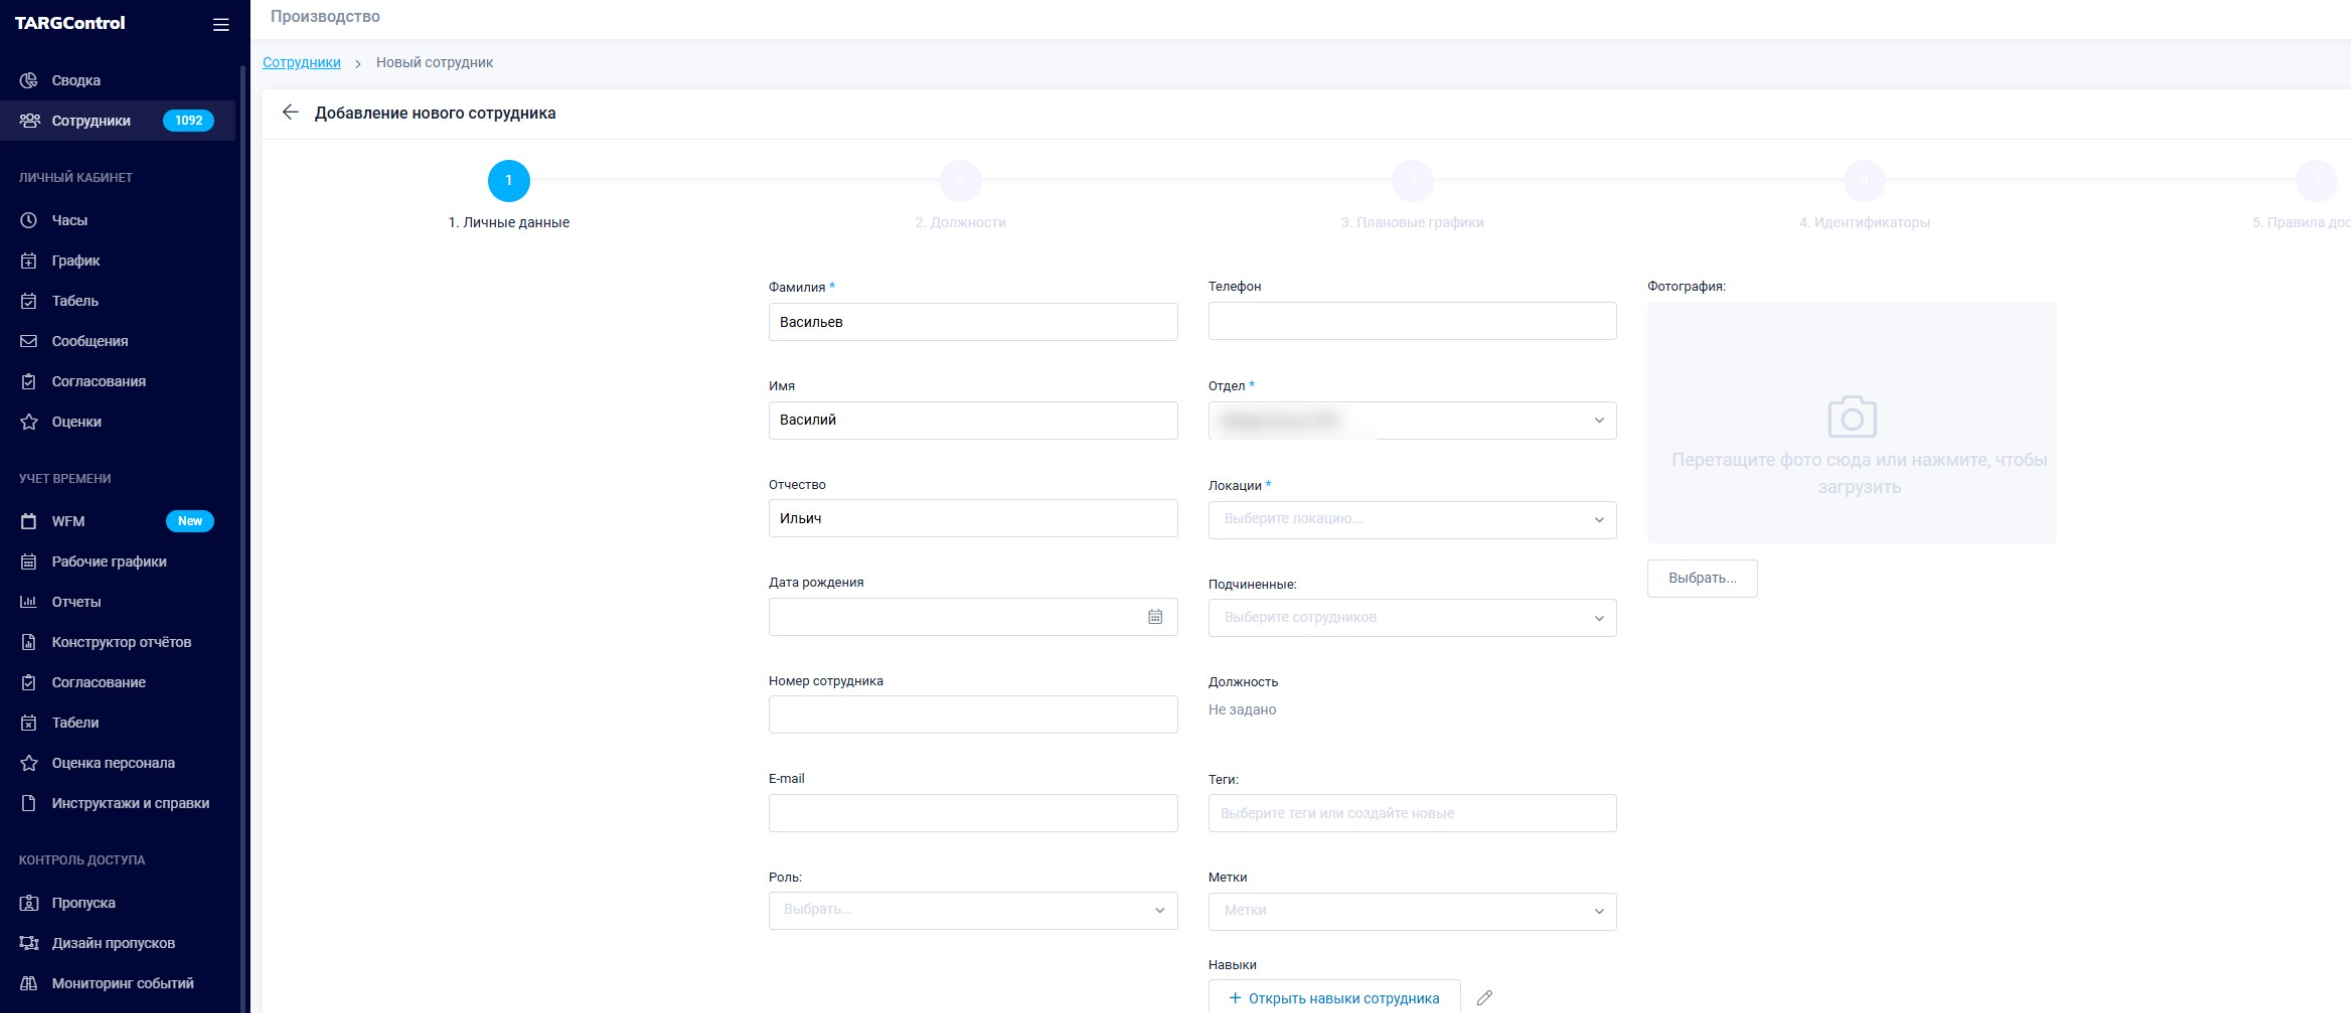Click Сотрудники breadcrumb link
Viewport: 2351px width, 1013px height.
[x=301, y=62]
